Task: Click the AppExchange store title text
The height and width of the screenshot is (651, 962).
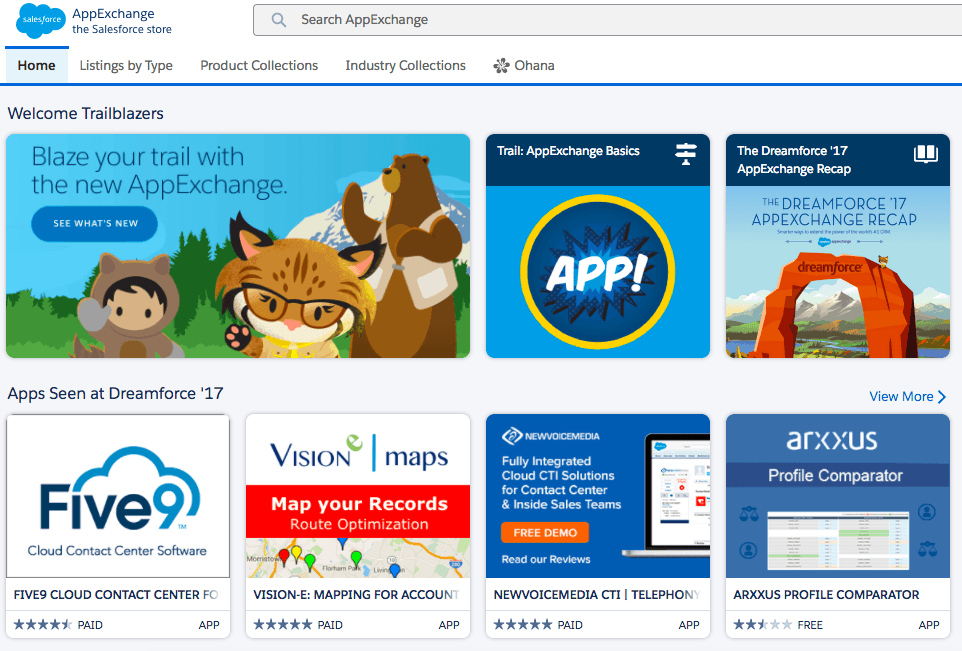Action: tap(121, 21)
